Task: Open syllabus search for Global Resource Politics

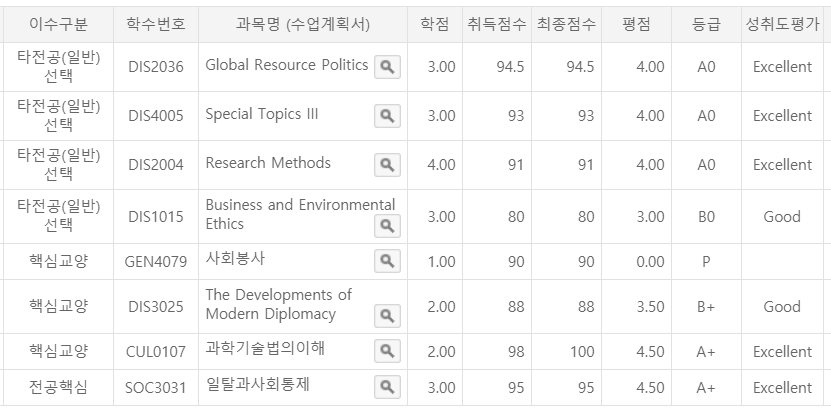Action: [387, 67]
